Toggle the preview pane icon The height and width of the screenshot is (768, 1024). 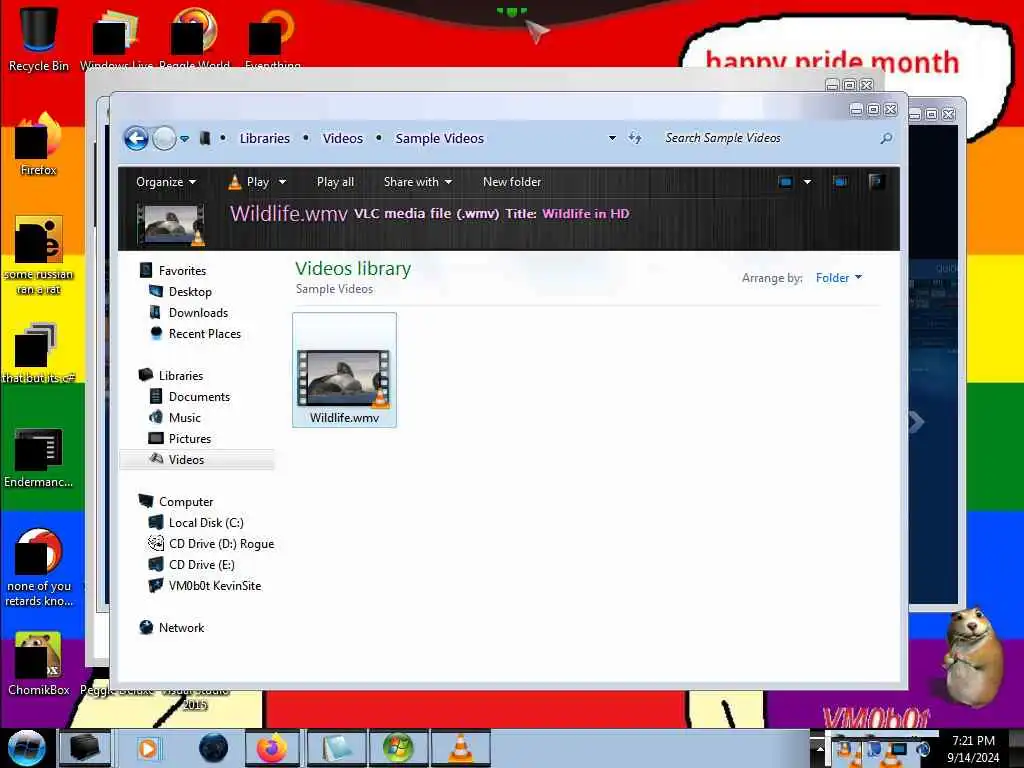click(x=840, y=182)
